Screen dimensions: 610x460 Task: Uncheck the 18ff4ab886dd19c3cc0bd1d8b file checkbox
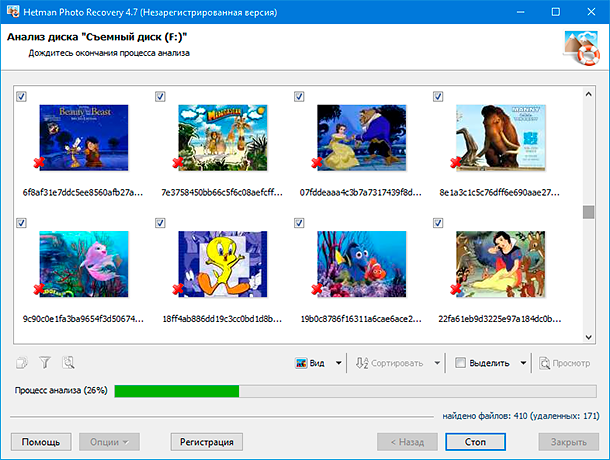click(160, 223)
